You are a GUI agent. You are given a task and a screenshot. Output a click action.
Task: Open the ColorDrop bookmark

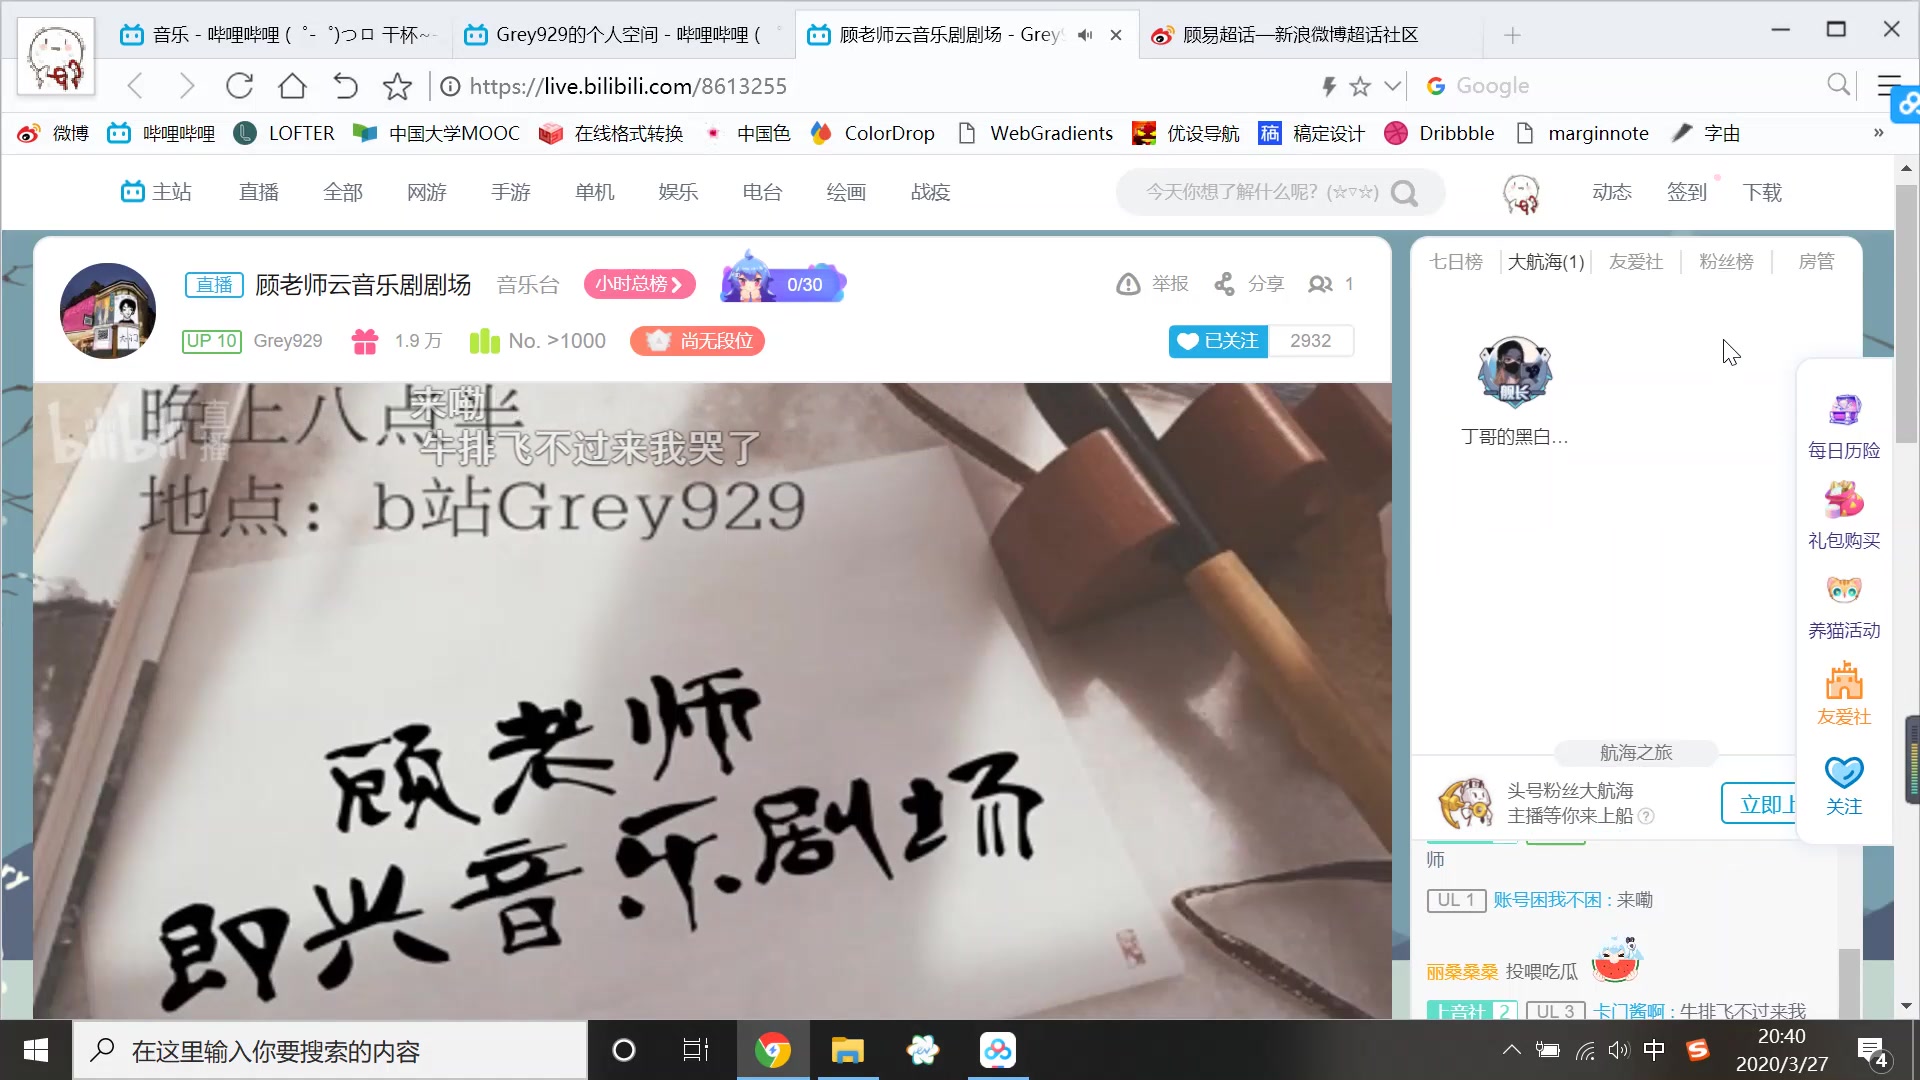coord(872,133)
